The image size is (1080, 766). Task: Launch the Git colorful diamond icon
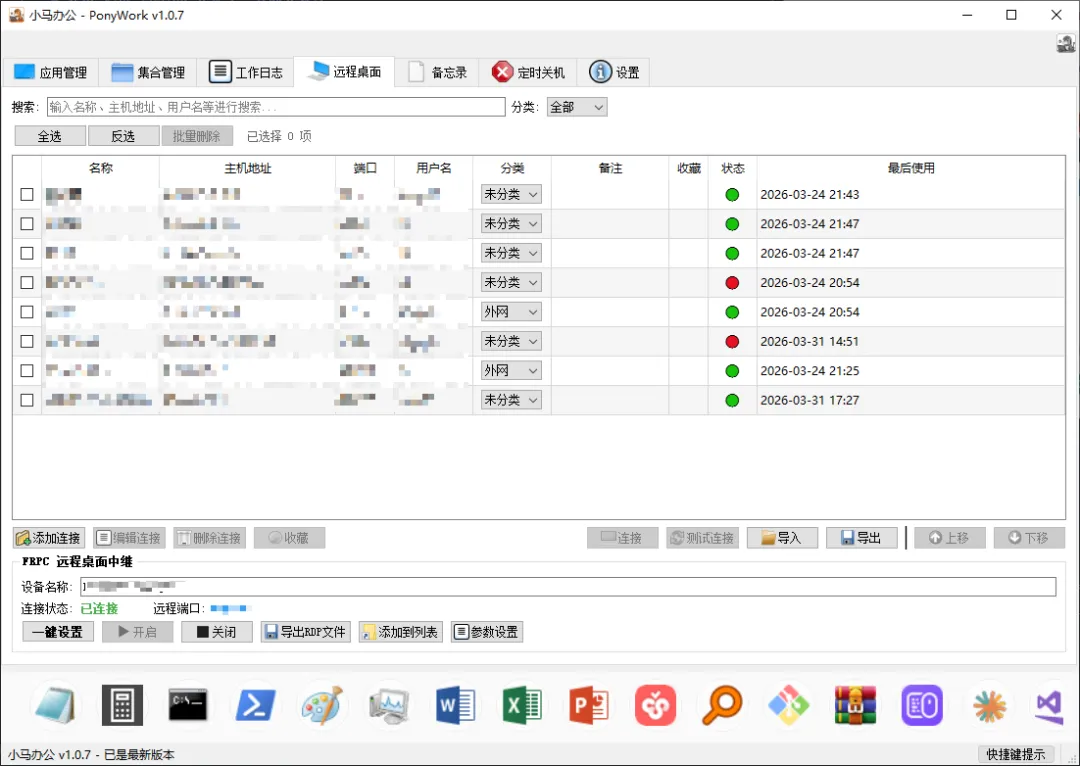pos(789,705)
